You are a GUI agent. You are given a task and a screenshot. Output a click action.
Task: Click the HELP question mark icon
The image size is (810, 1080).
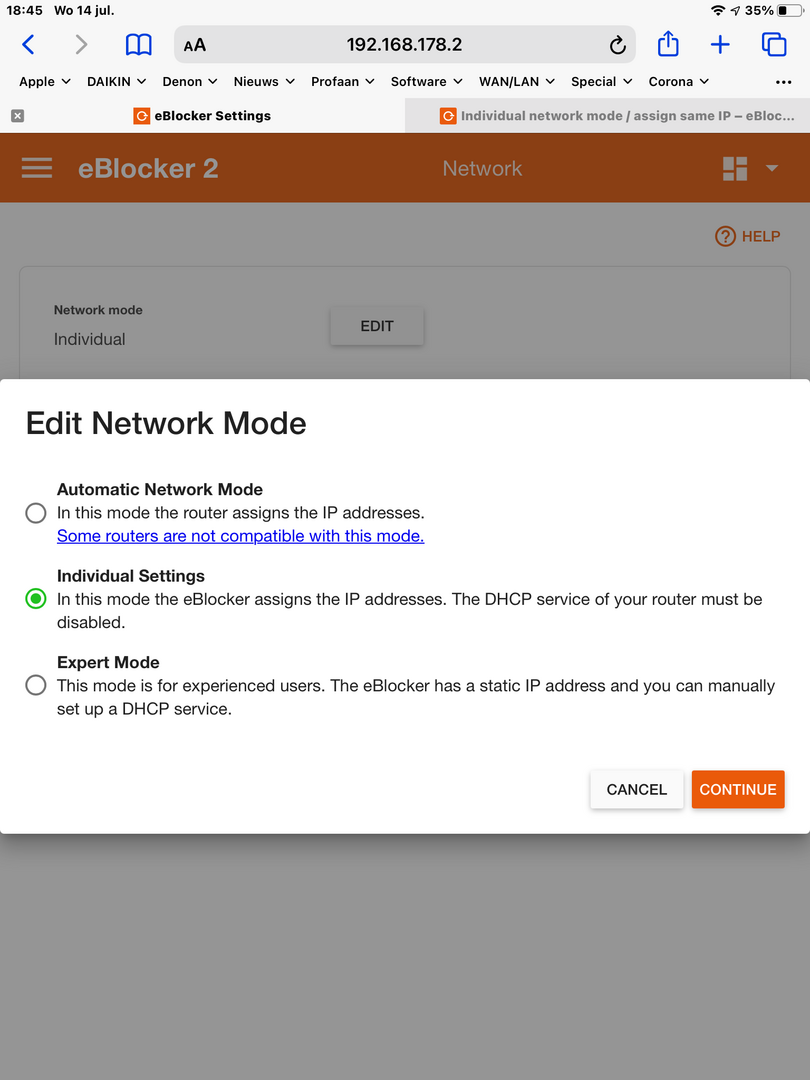point(725,236)
